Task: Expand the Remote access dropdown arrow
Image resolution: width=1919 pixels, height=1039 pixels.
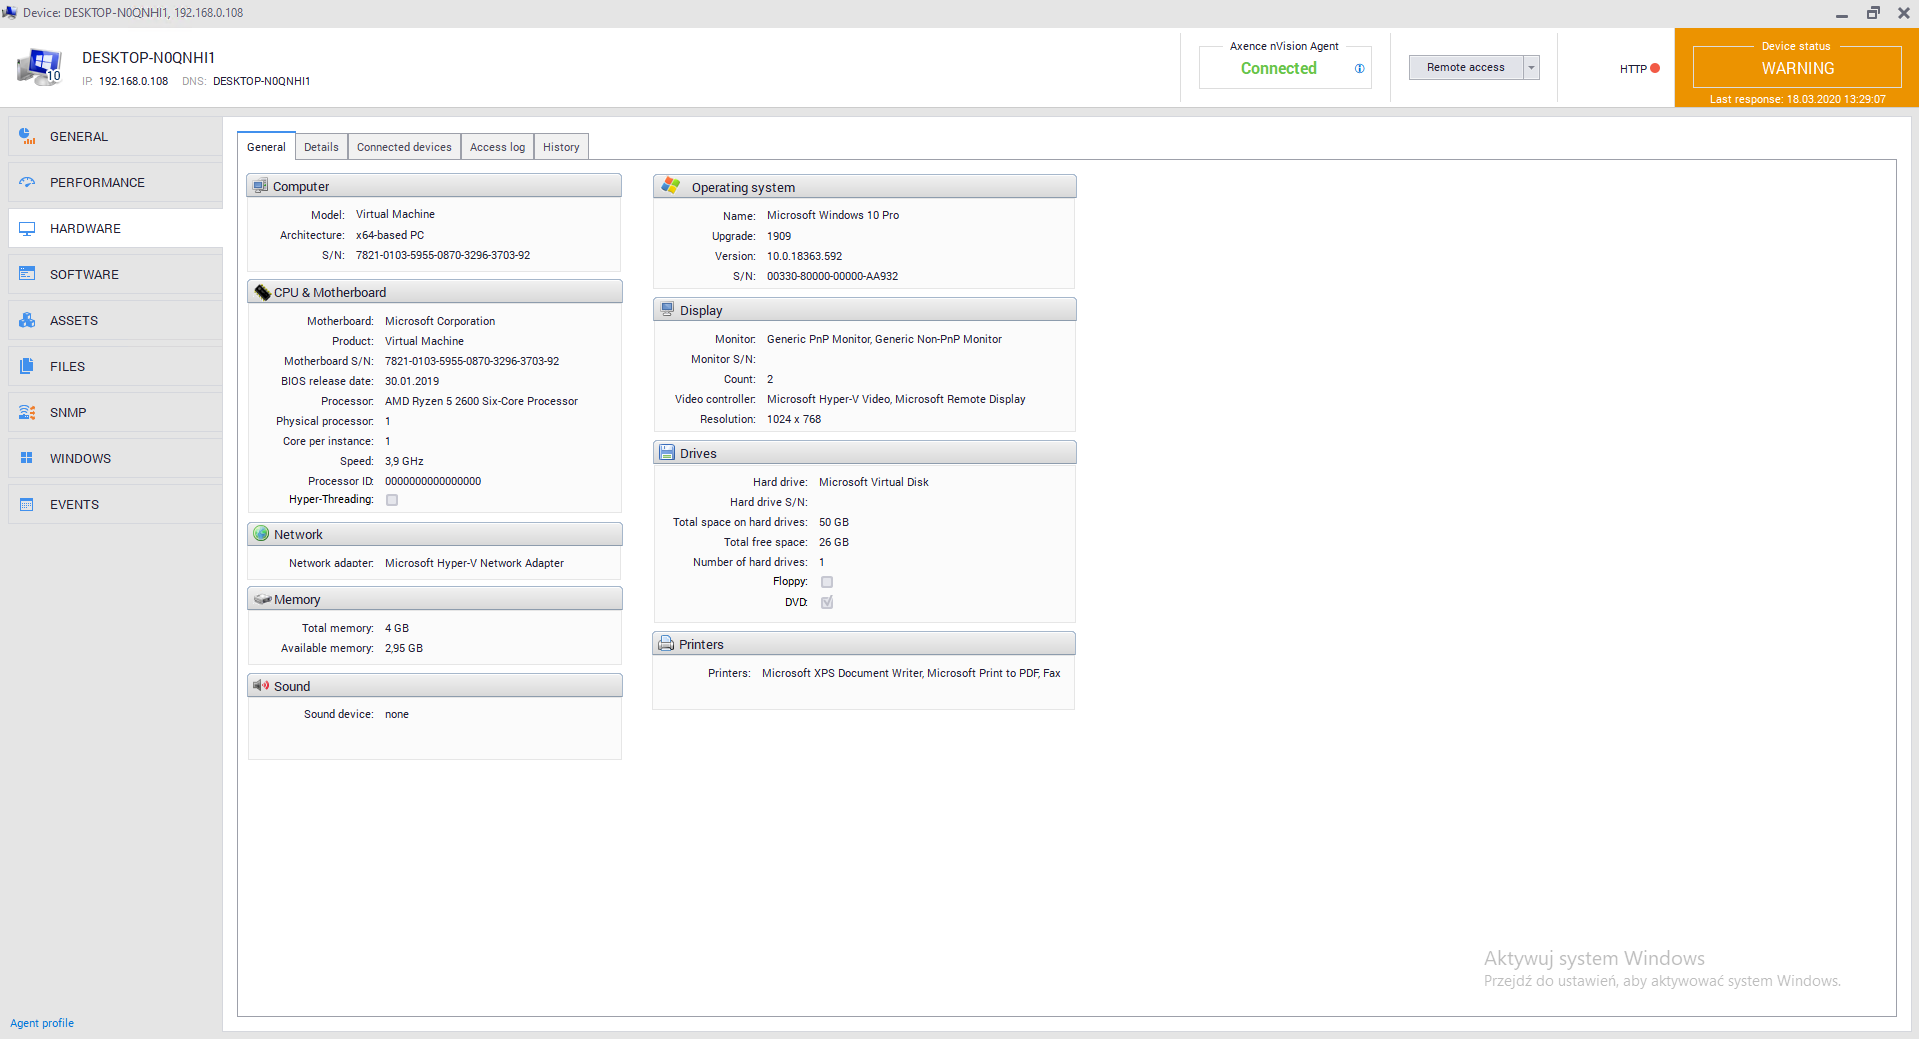Action: pos(1531,68)
